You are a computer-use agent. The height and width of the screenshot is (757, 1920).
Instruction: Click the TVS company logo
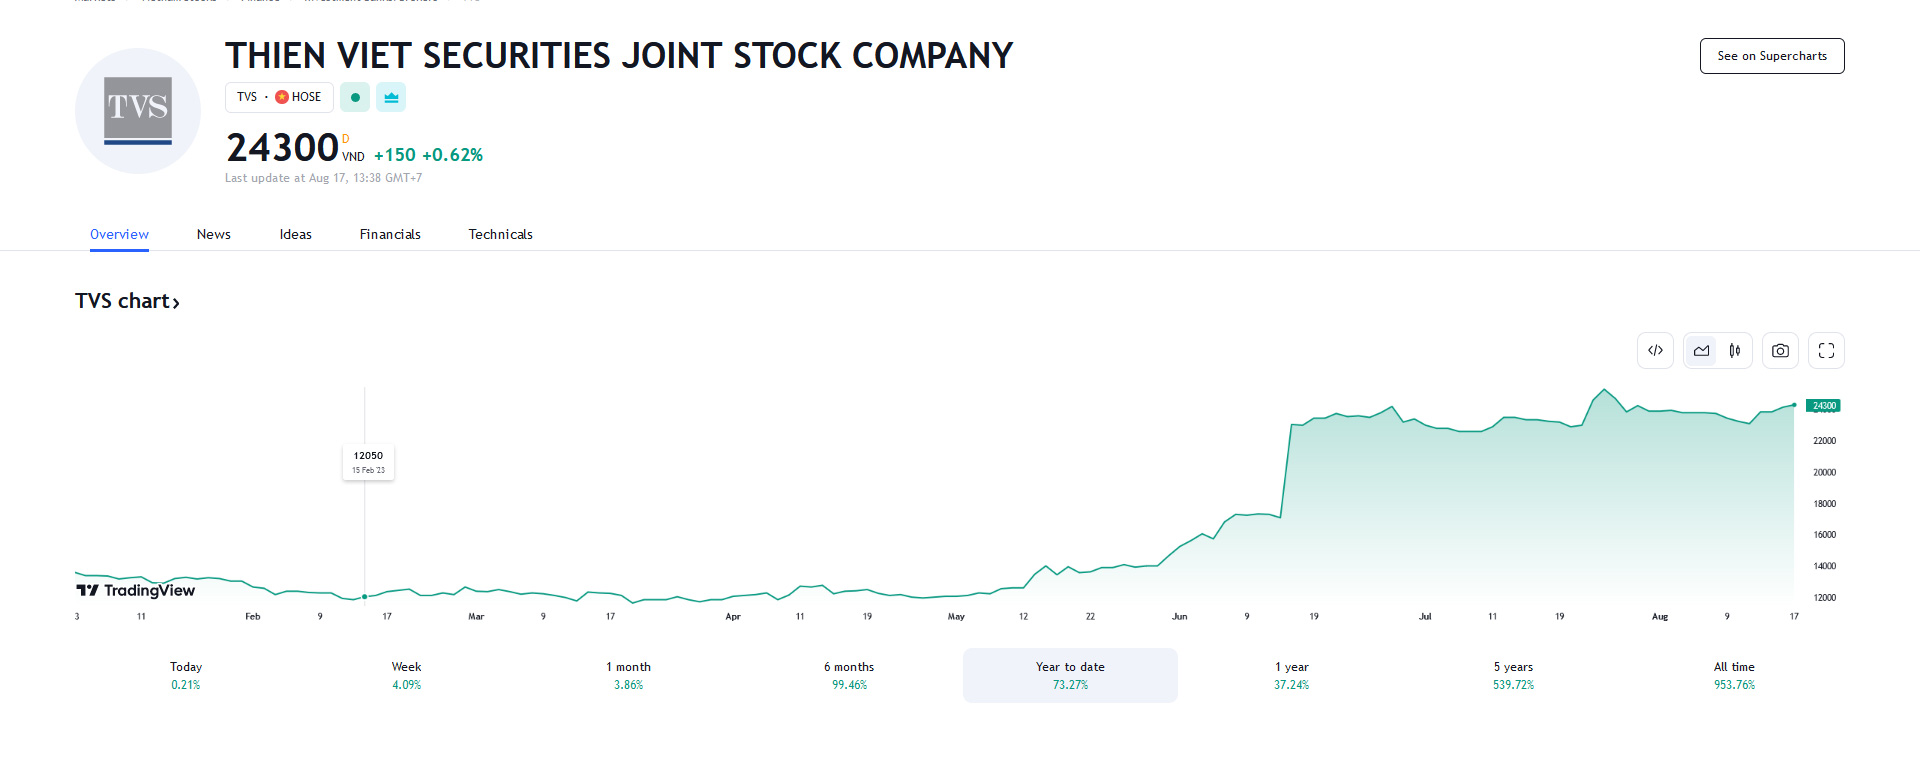pyautogui.click(x=138, y=111)
